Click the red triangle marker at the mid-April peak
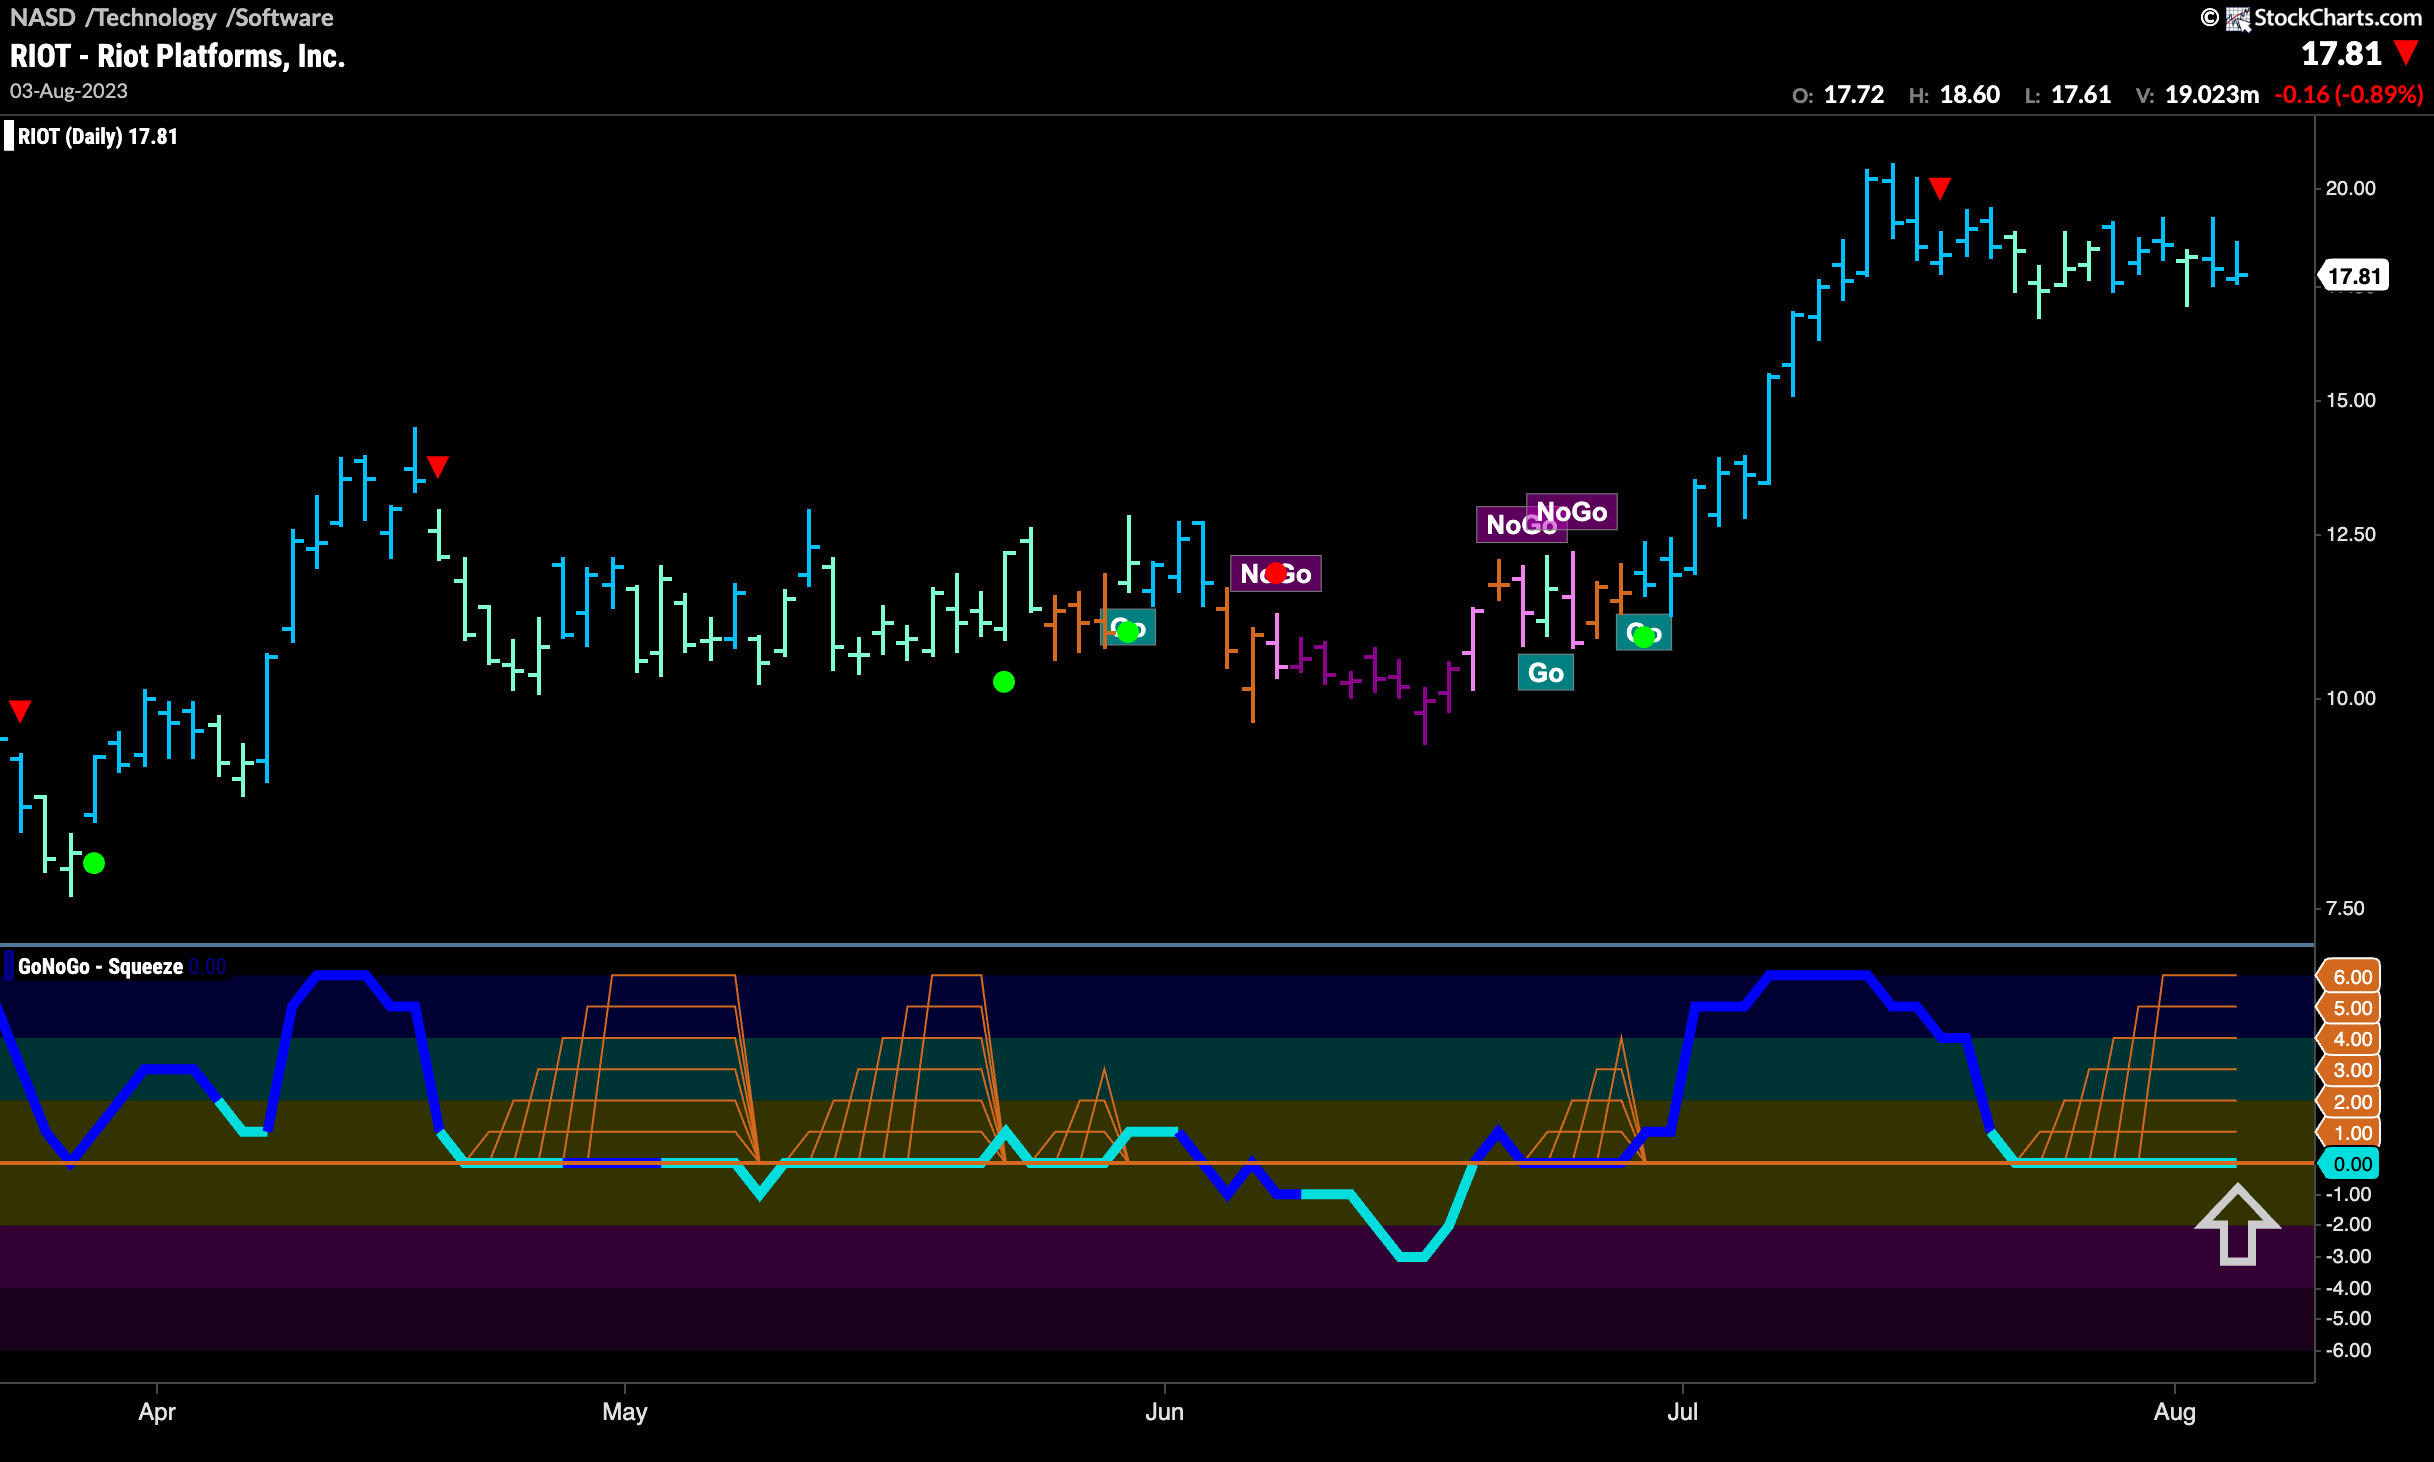2434x1462 pixels. tap(438, 467)
